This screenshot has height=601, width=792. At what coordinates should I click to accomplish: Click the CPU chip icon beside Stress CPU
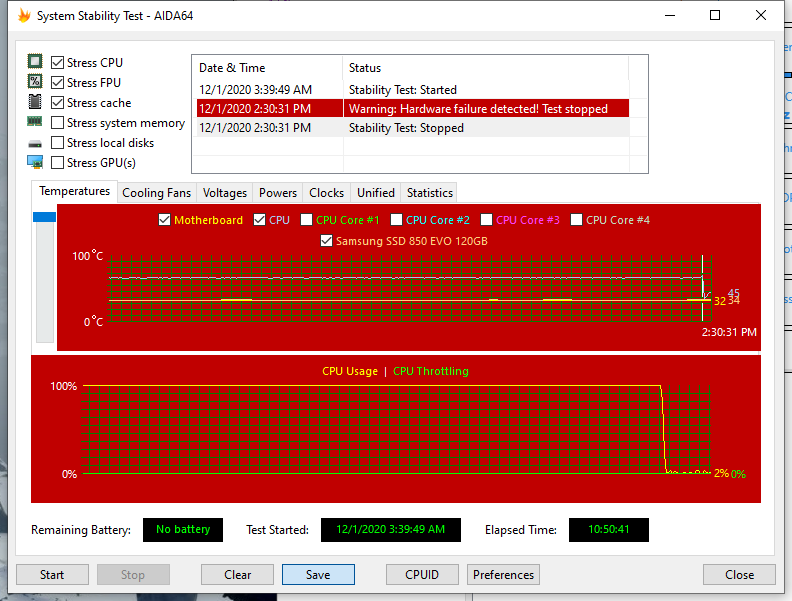point(35,62)
